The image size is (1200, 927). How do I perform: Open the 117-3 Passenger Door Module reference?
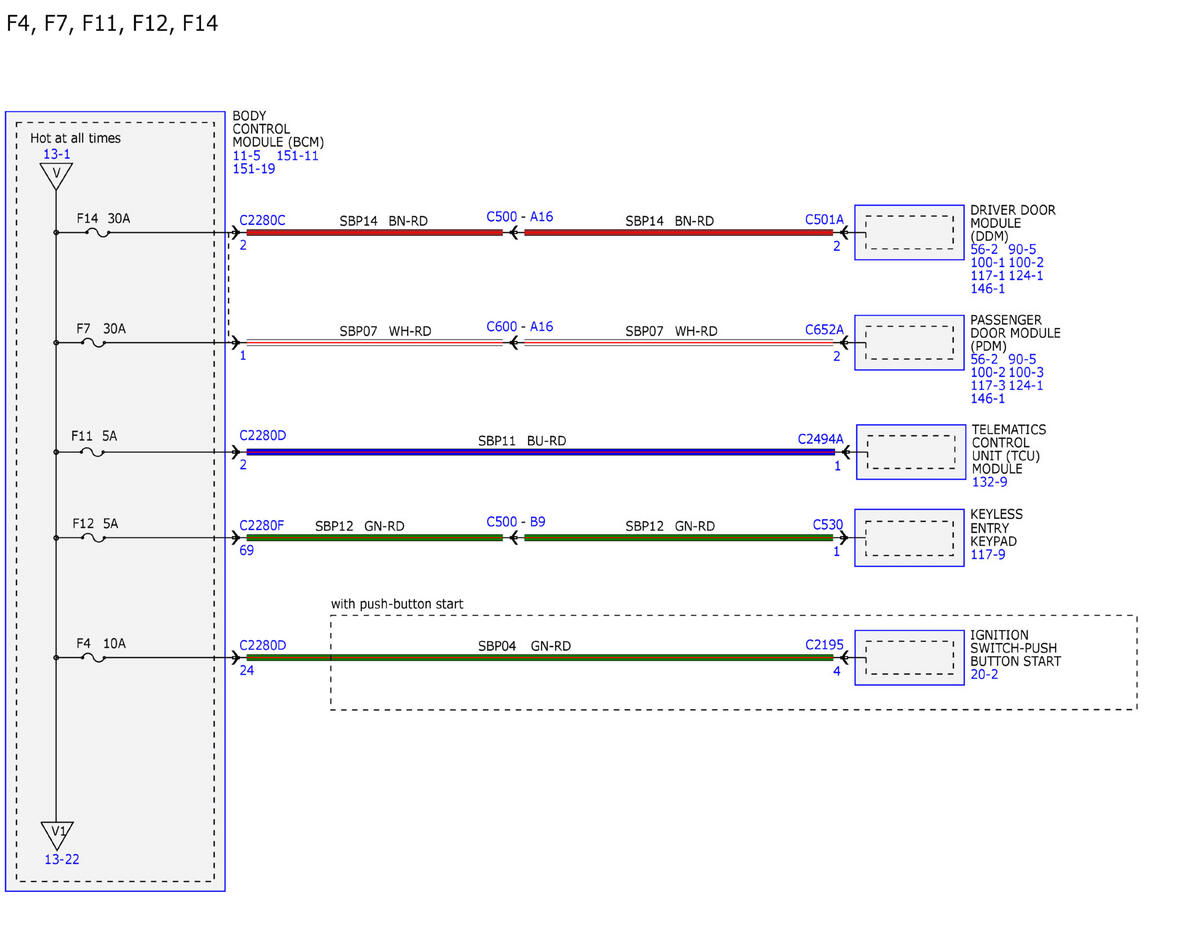click(988, 385)
